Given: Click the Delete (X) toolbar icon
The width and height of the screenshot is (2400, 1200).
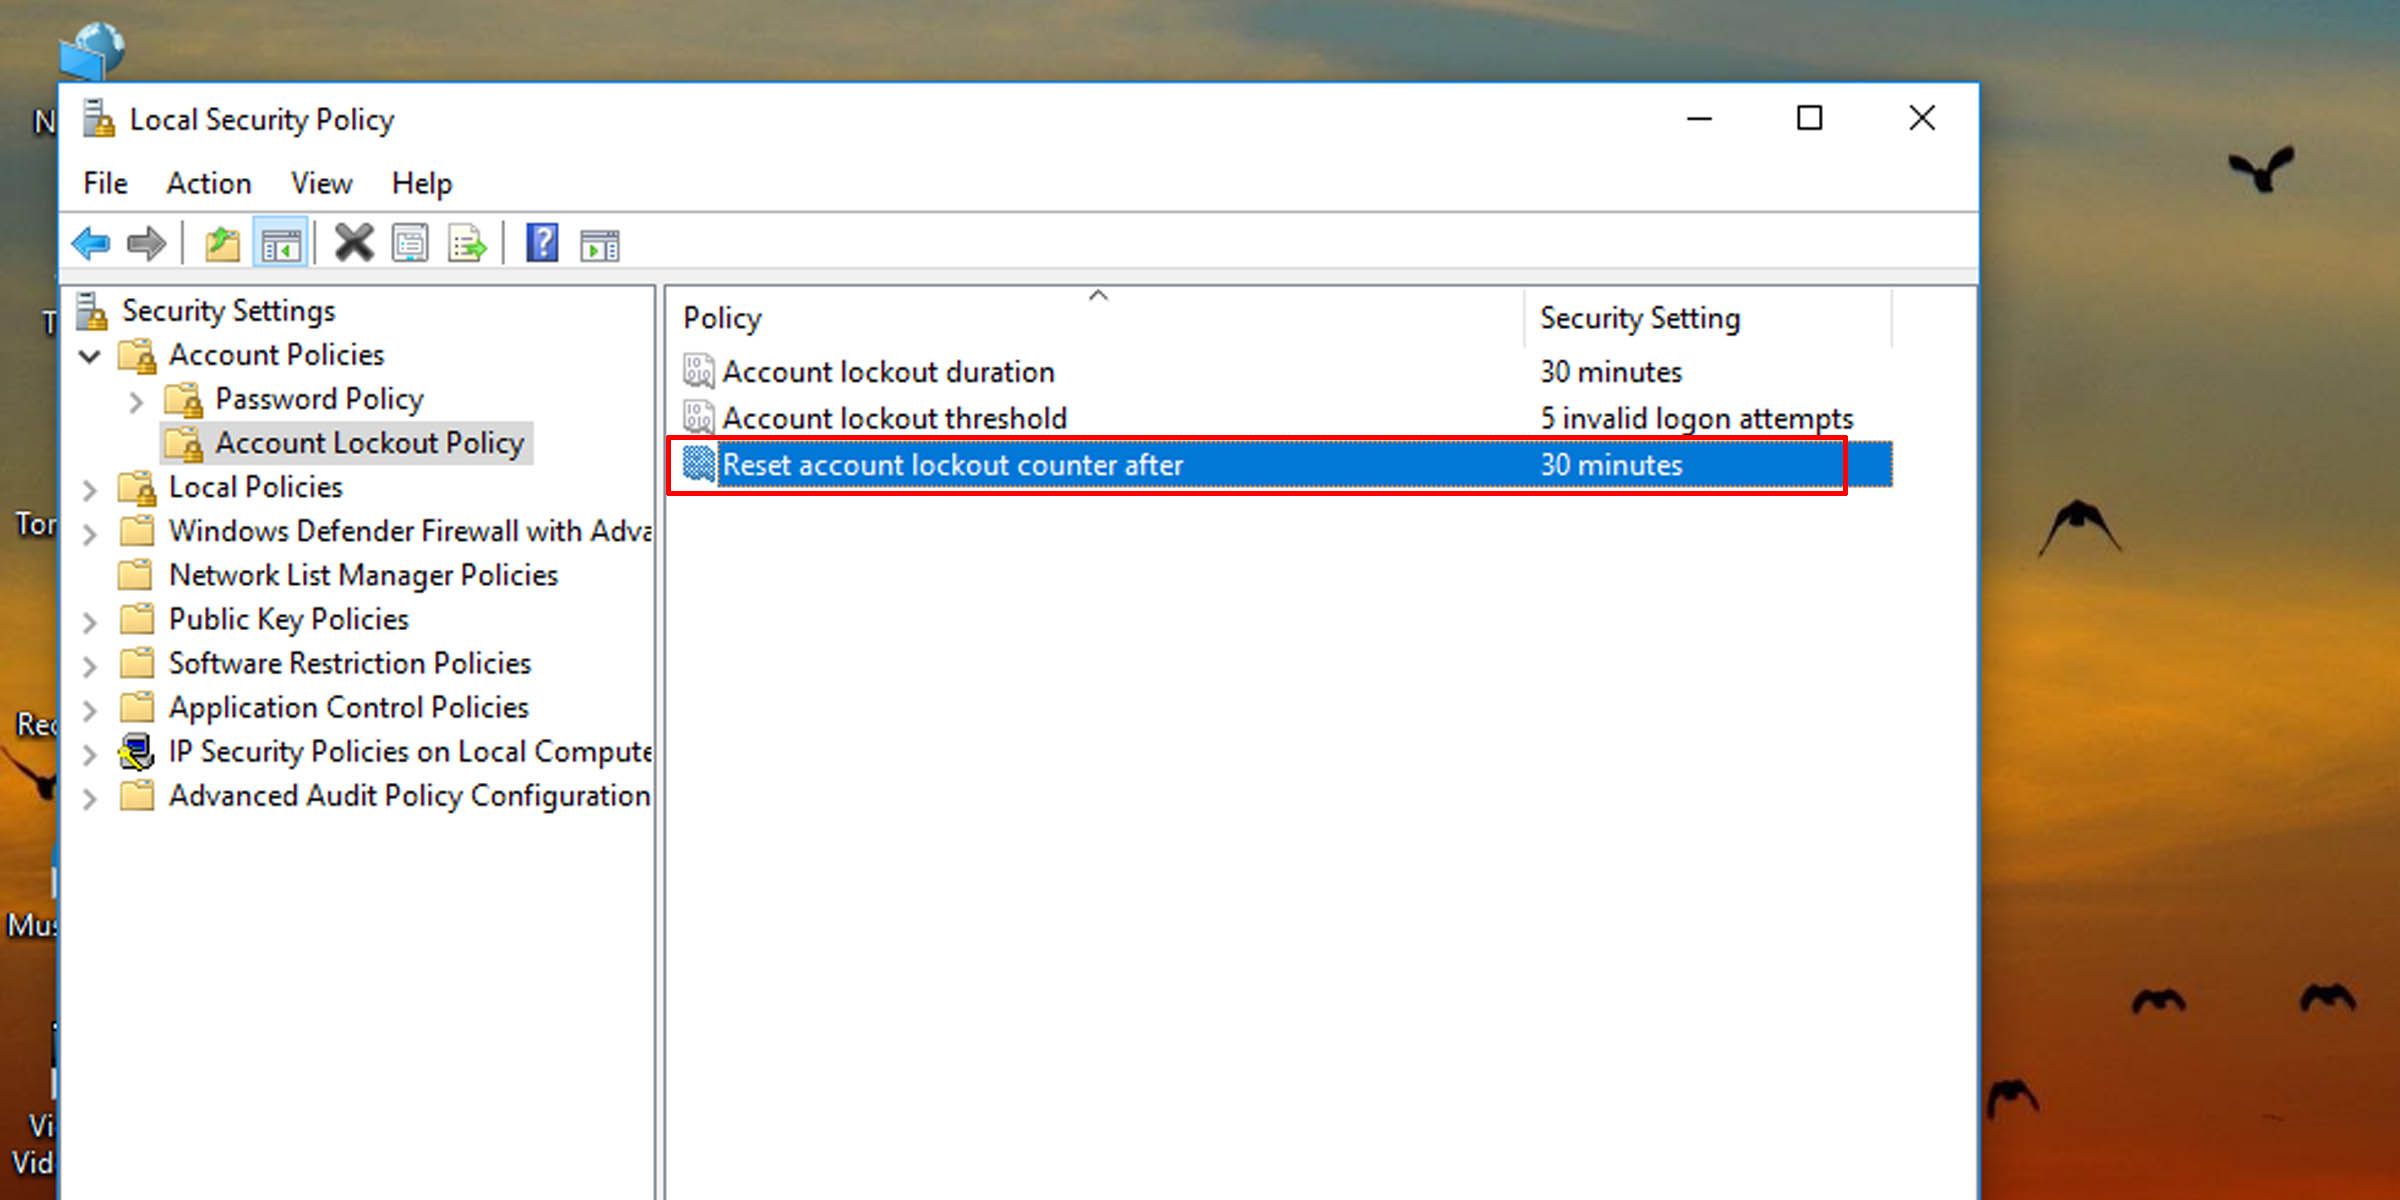Looking at the screenshot, I should pos(355,242).
